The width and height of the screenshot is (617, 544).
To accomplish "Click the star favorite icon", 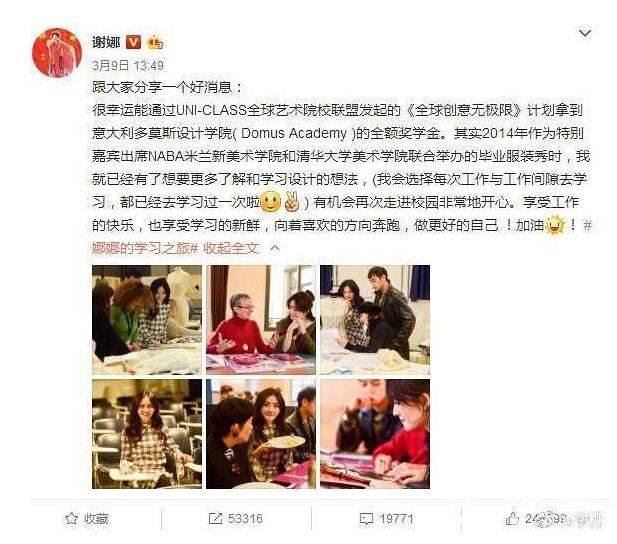I will click(x=71, y=518).
